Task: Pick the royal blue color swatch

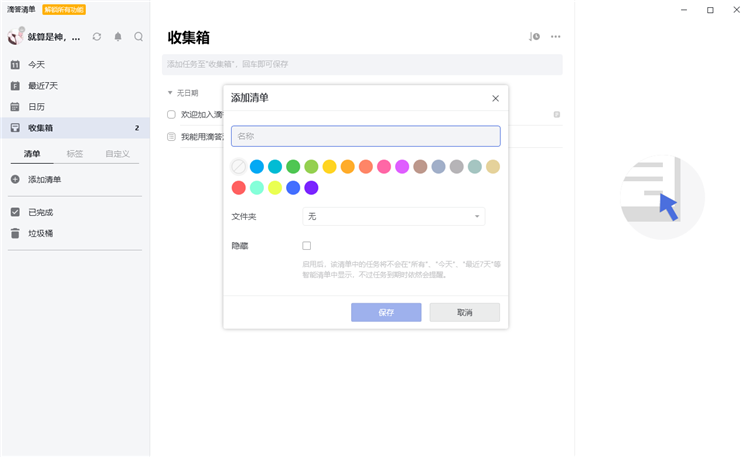Action: click(293, 188)
